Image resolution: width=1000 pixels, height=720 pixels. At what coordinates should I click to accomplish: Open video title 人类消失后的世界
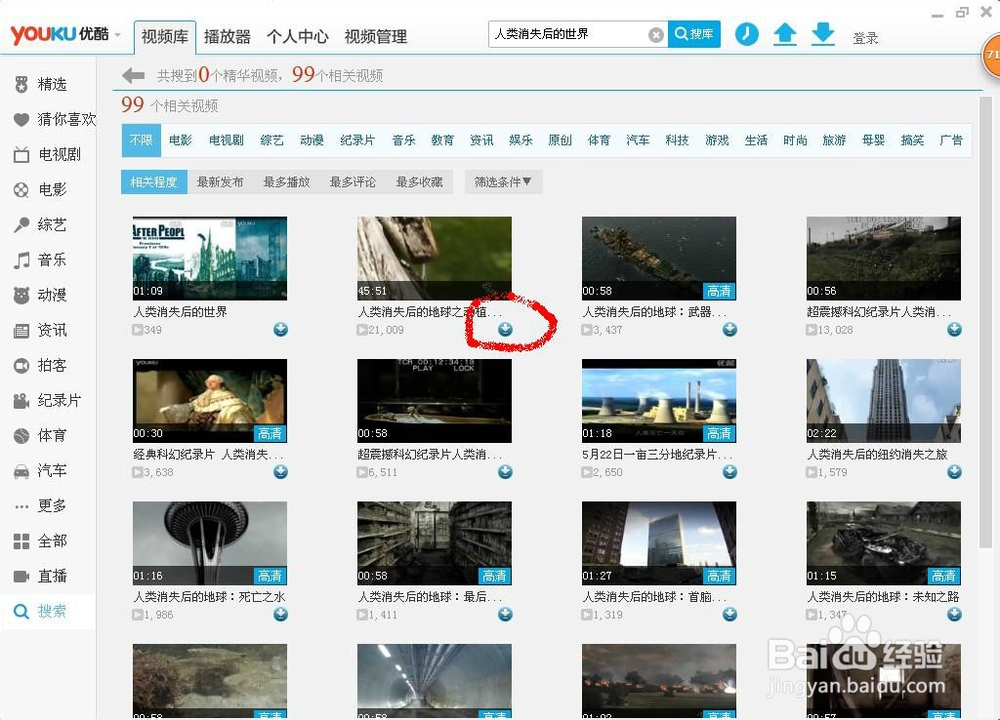180,312
